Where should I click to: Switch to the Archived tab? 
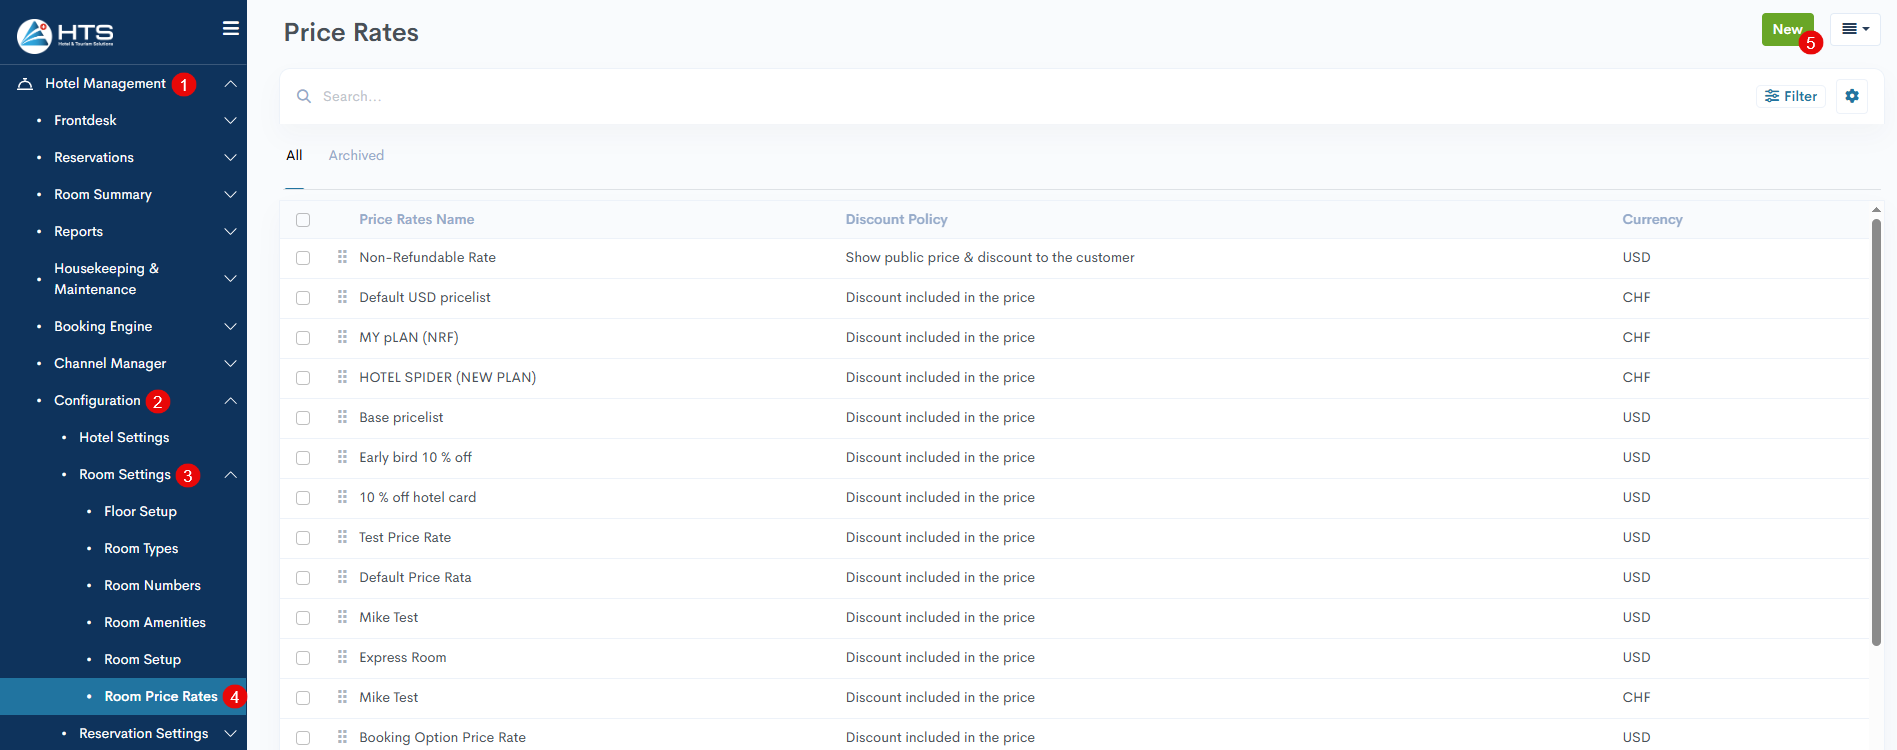click(x=356, y=155)
